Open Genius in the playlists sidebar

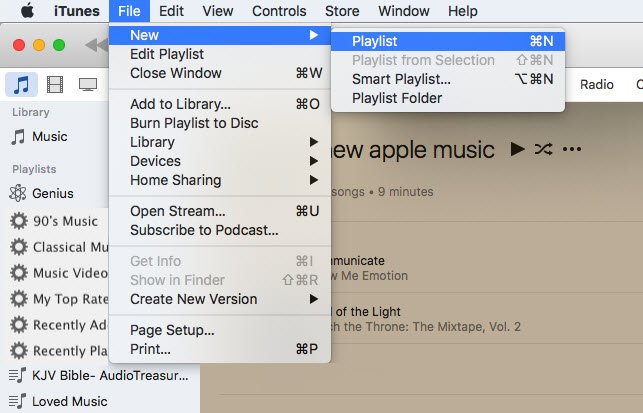[x=52, y=194]
